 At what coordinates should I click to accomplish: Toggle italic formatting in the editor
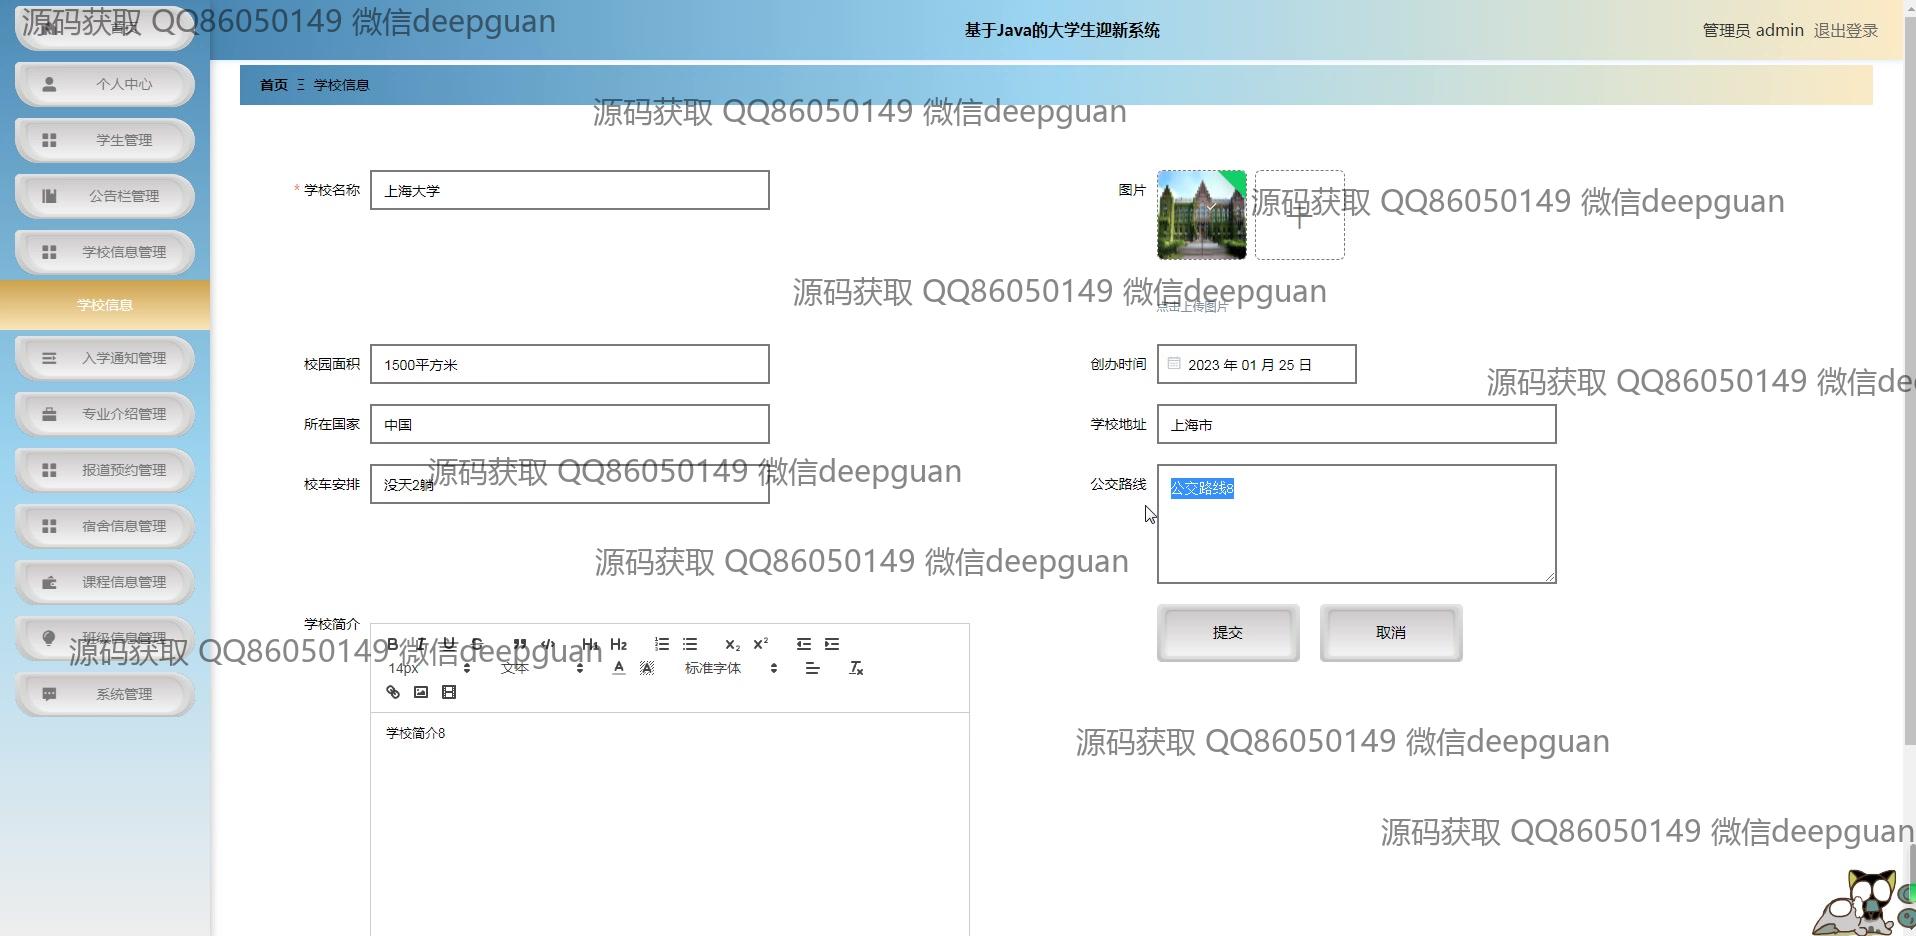pyautogui.click(x=421, y=644)
